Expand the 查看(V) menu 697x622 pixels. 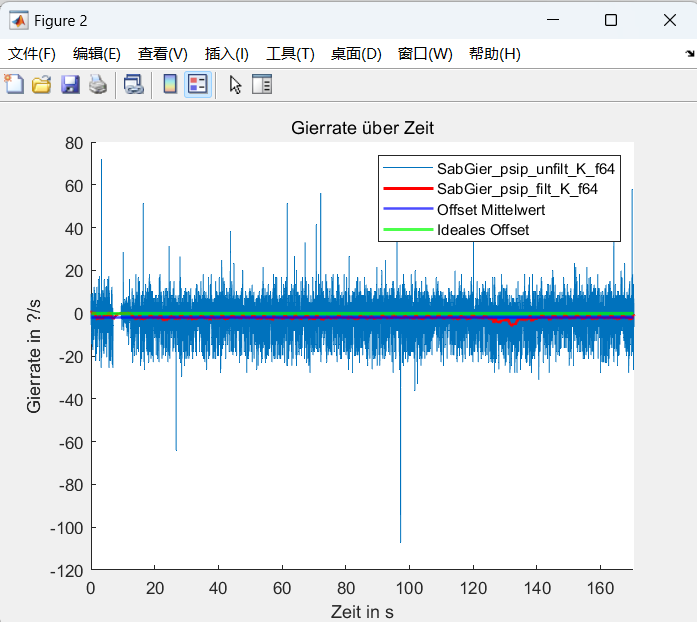(162, 54)
